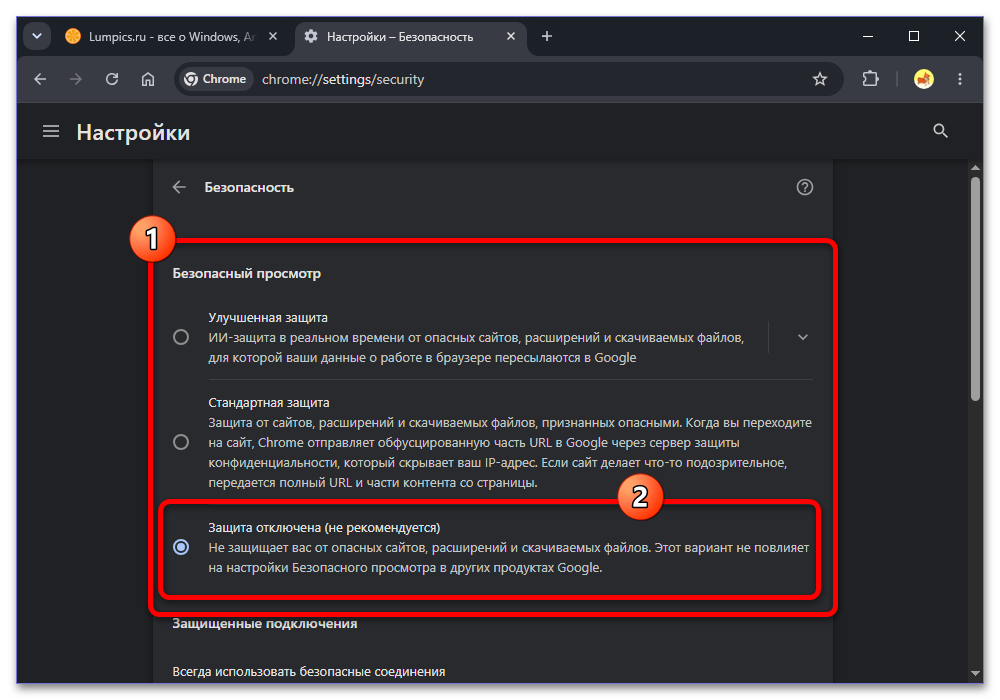The height and width of the screenshot is (700, 1000).
Task: Select Защита отключена radio button
Action: tap(181, 547)
